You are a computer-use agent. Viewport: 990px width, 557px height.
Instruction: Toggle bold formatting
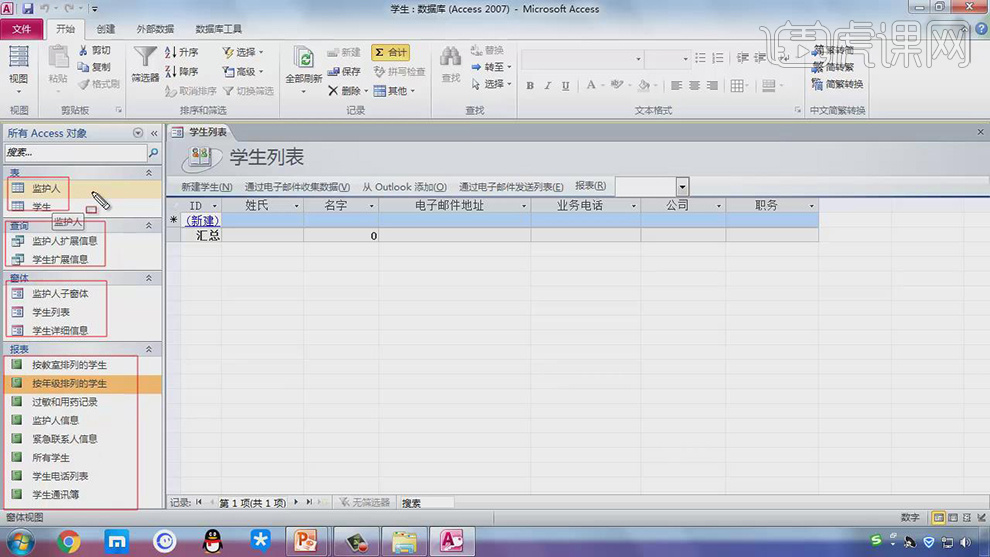click(530, 86)
